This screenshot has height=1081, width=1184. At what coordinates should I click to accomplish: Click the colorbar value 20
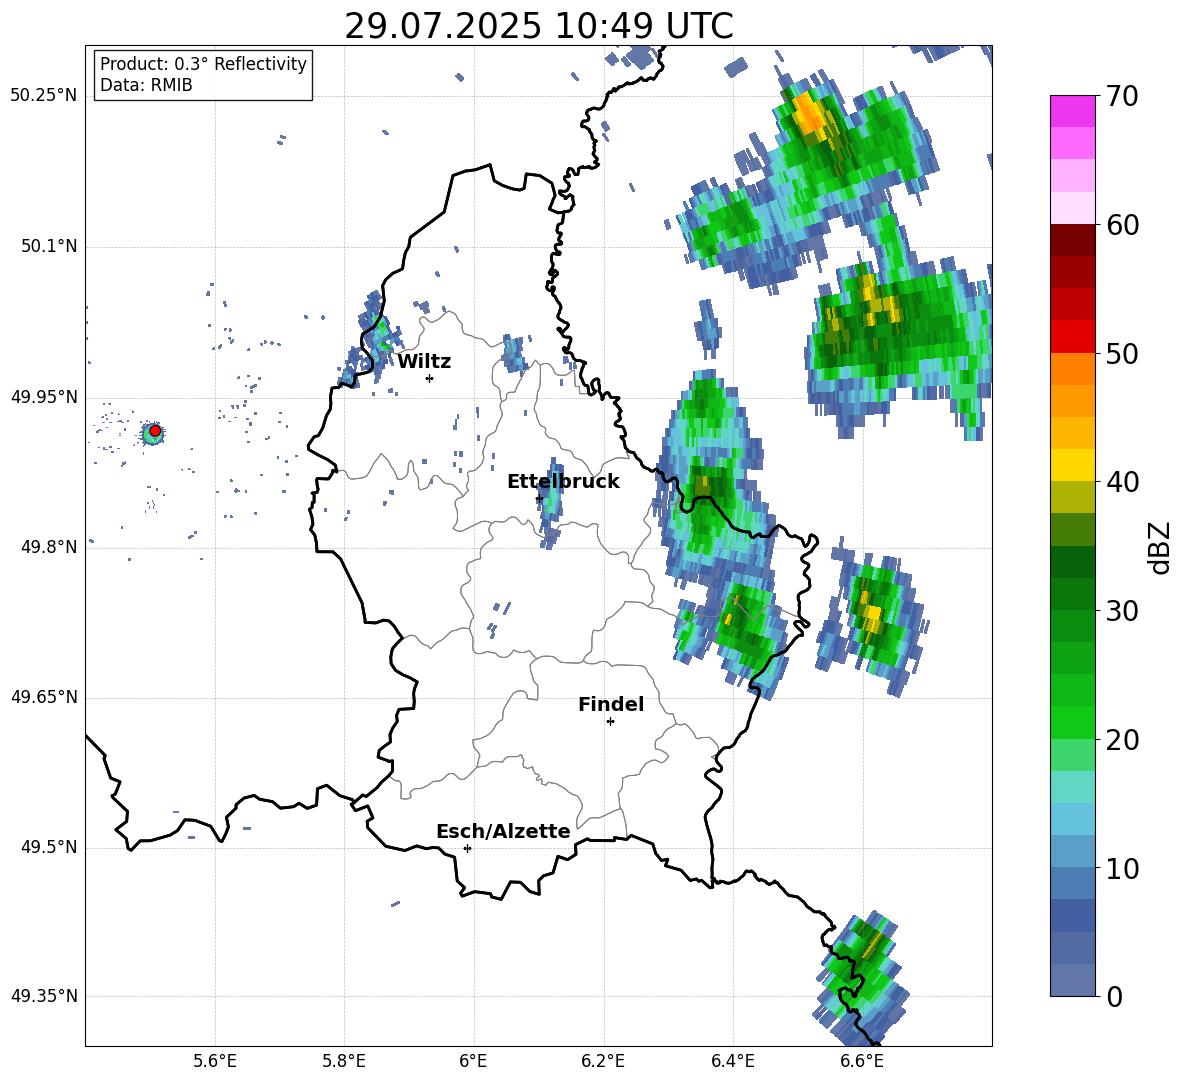tap(1122, 740)
